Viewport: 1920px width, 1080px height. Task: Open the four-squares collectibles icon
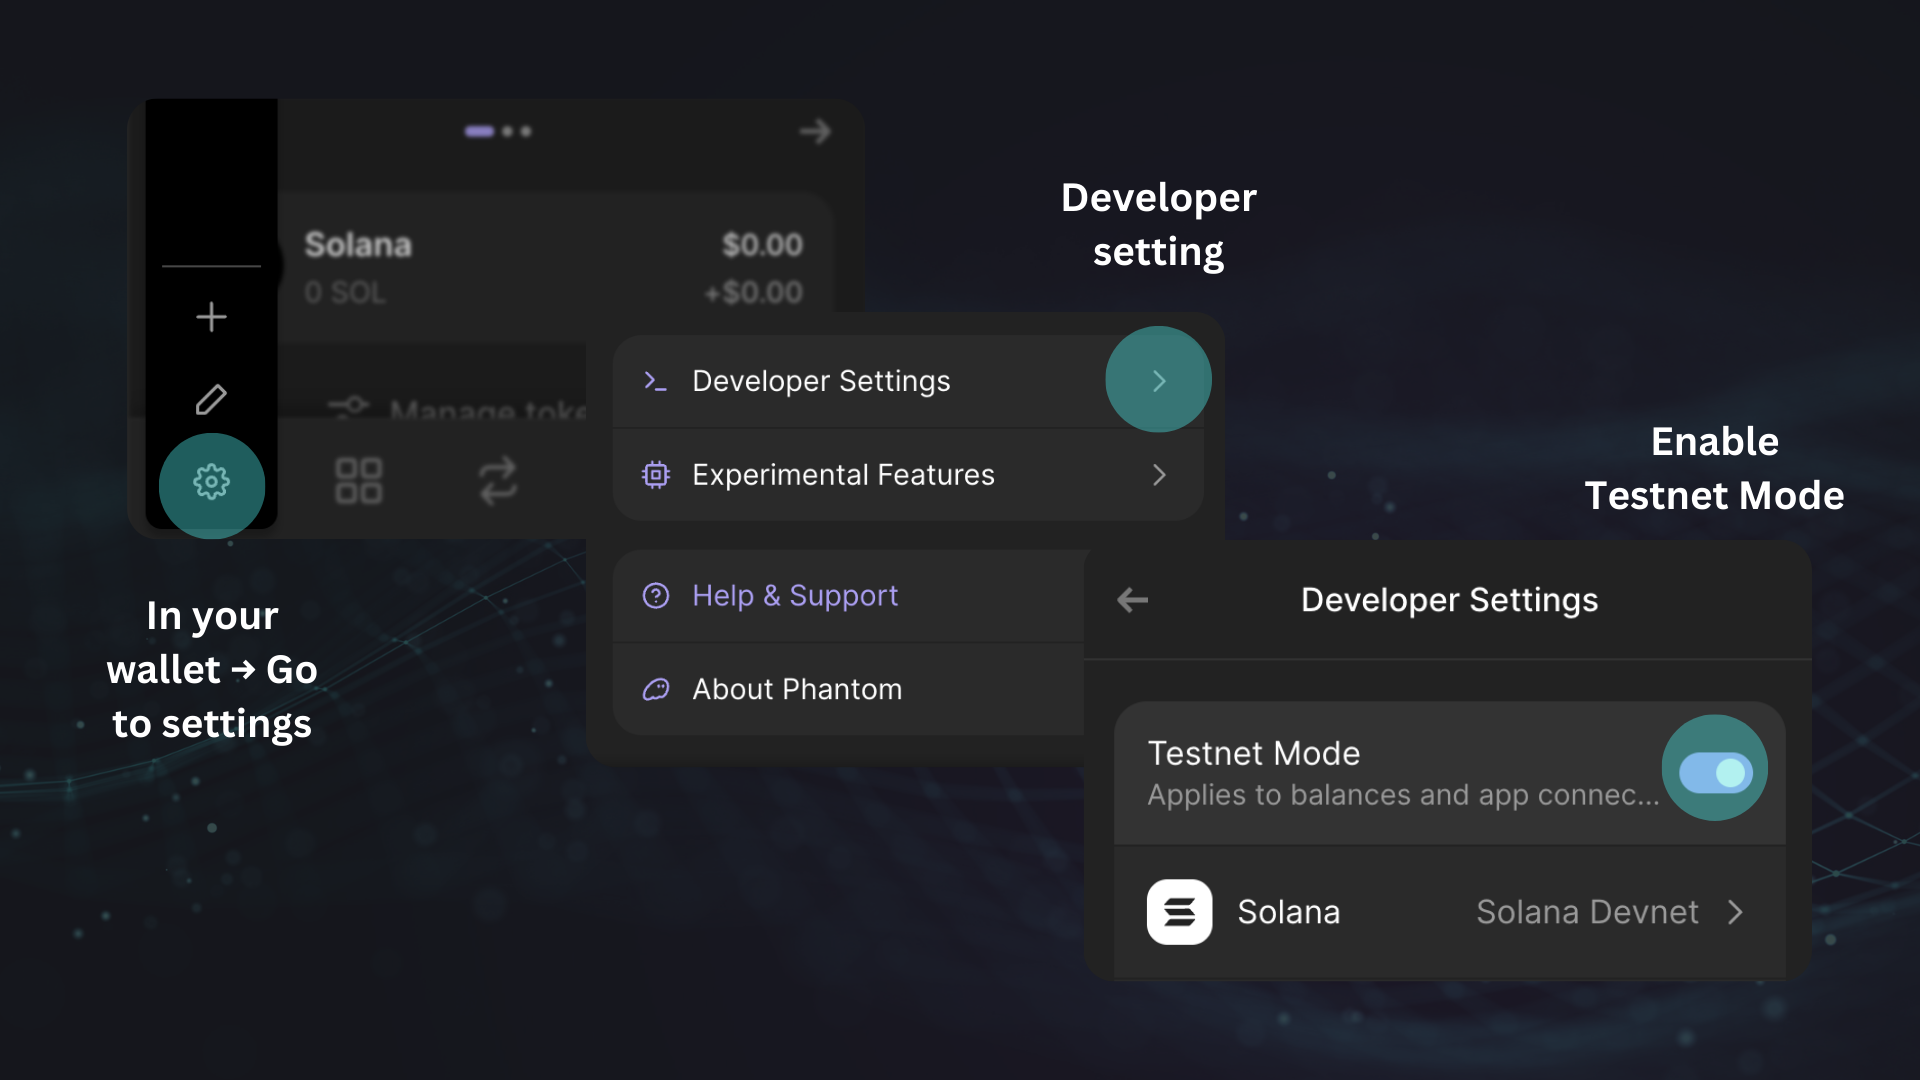358,481
